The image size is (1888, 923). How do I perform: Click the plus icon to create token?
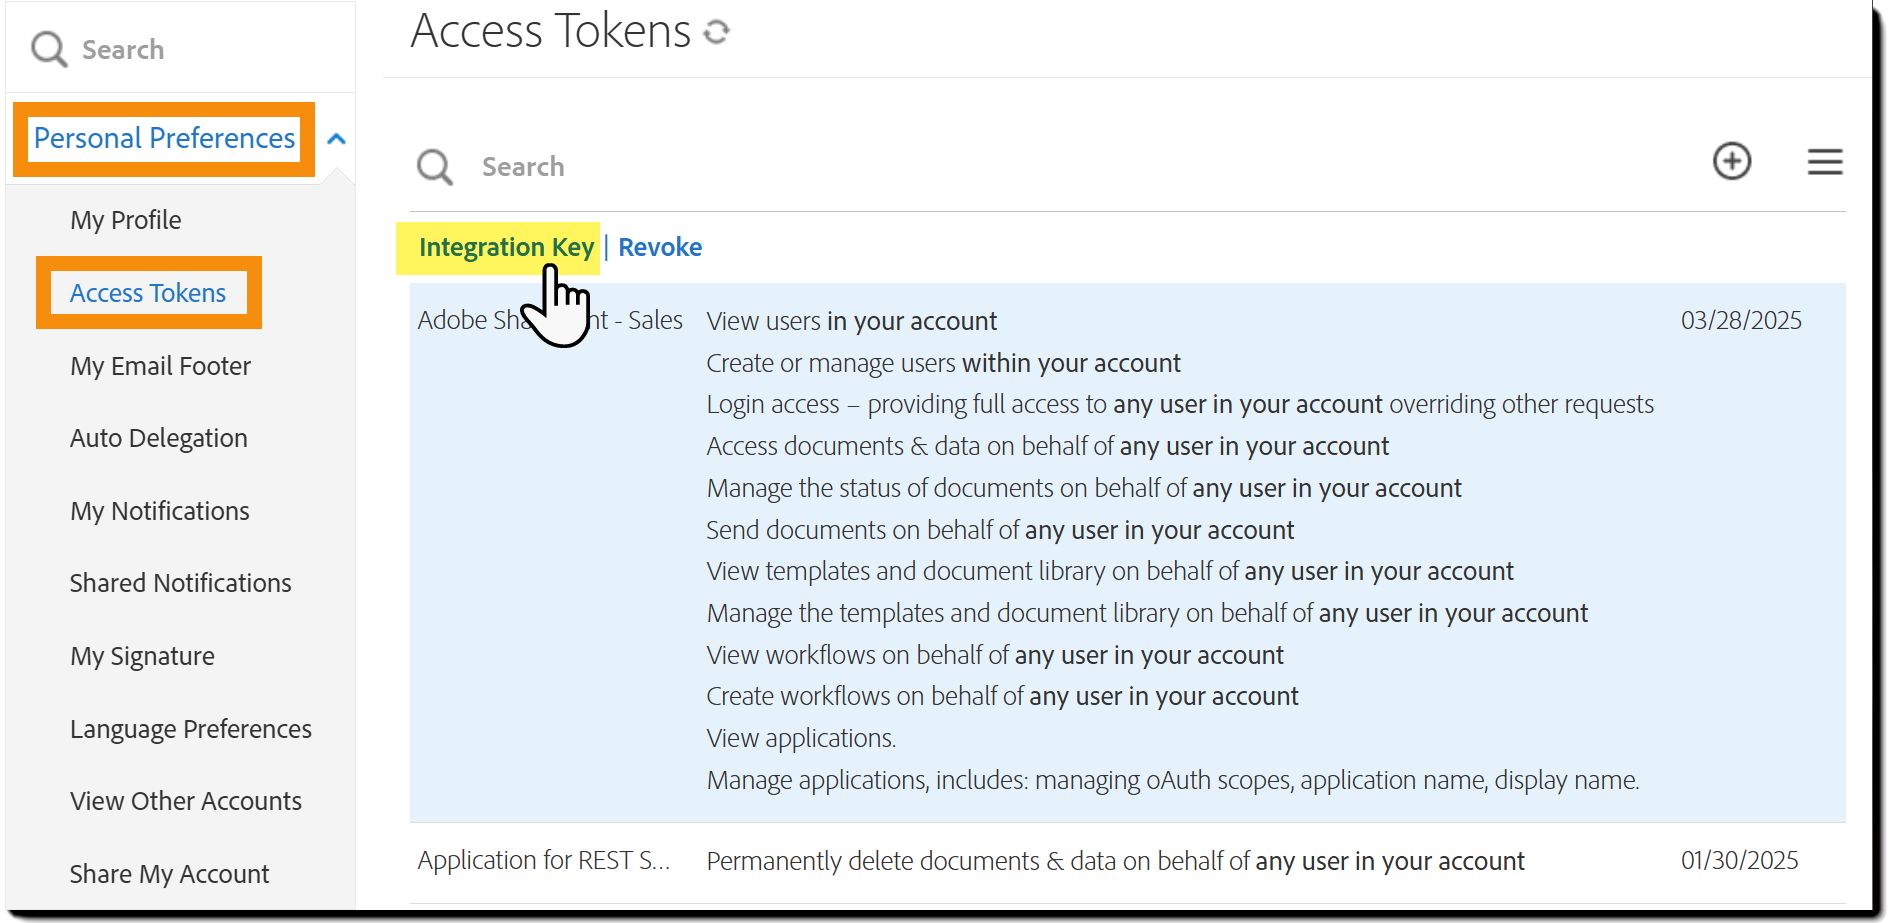click(x=1732, y=161)
